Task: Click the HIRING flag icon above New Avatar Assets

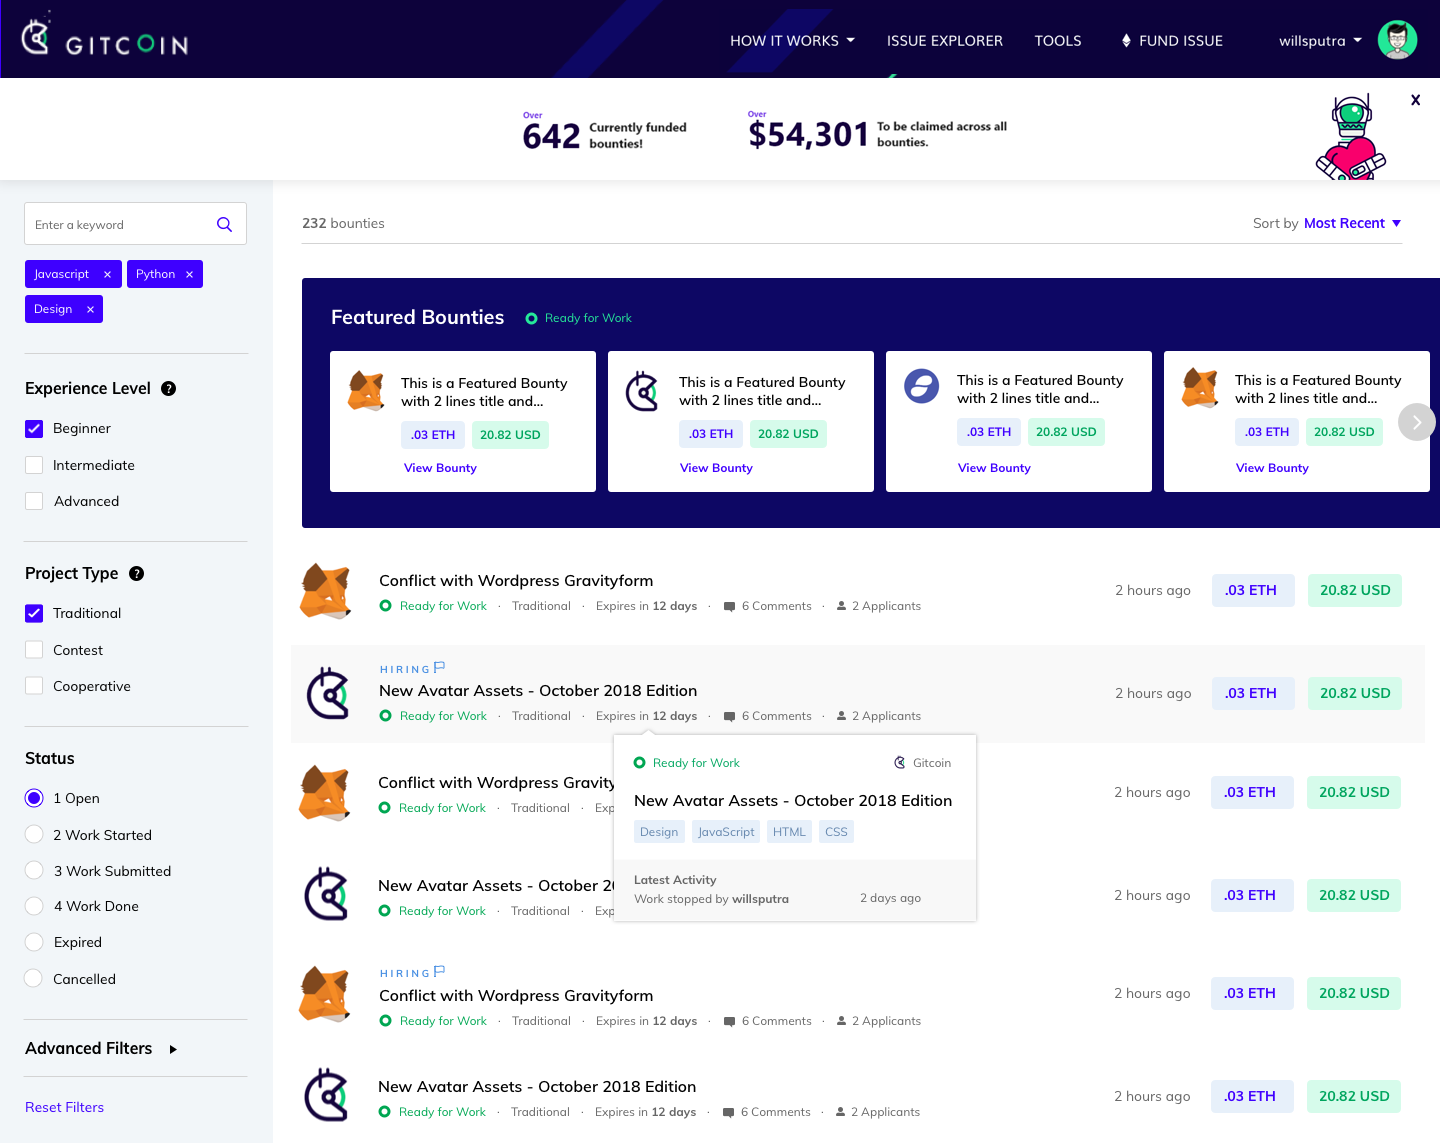Action: (x=439, y=667)
